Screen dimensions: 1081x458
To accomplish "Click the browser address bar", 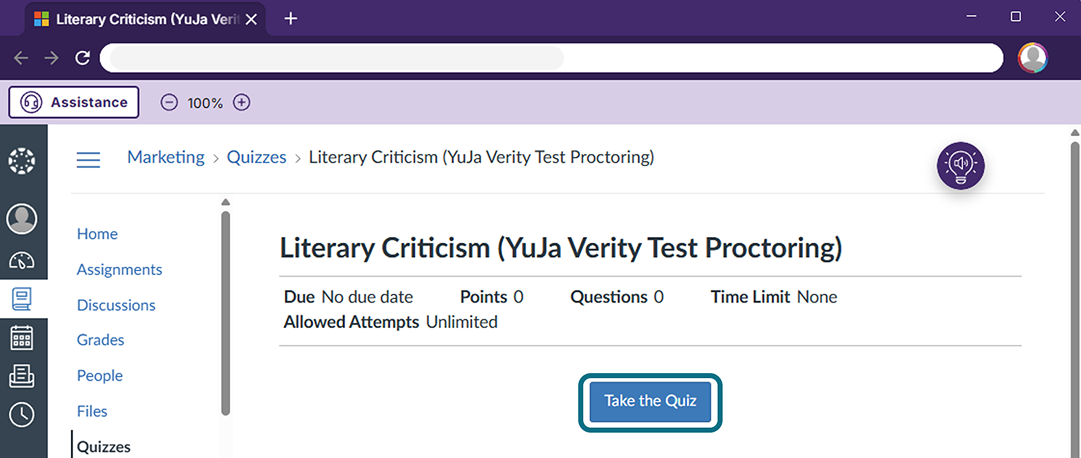I will 552,58.
